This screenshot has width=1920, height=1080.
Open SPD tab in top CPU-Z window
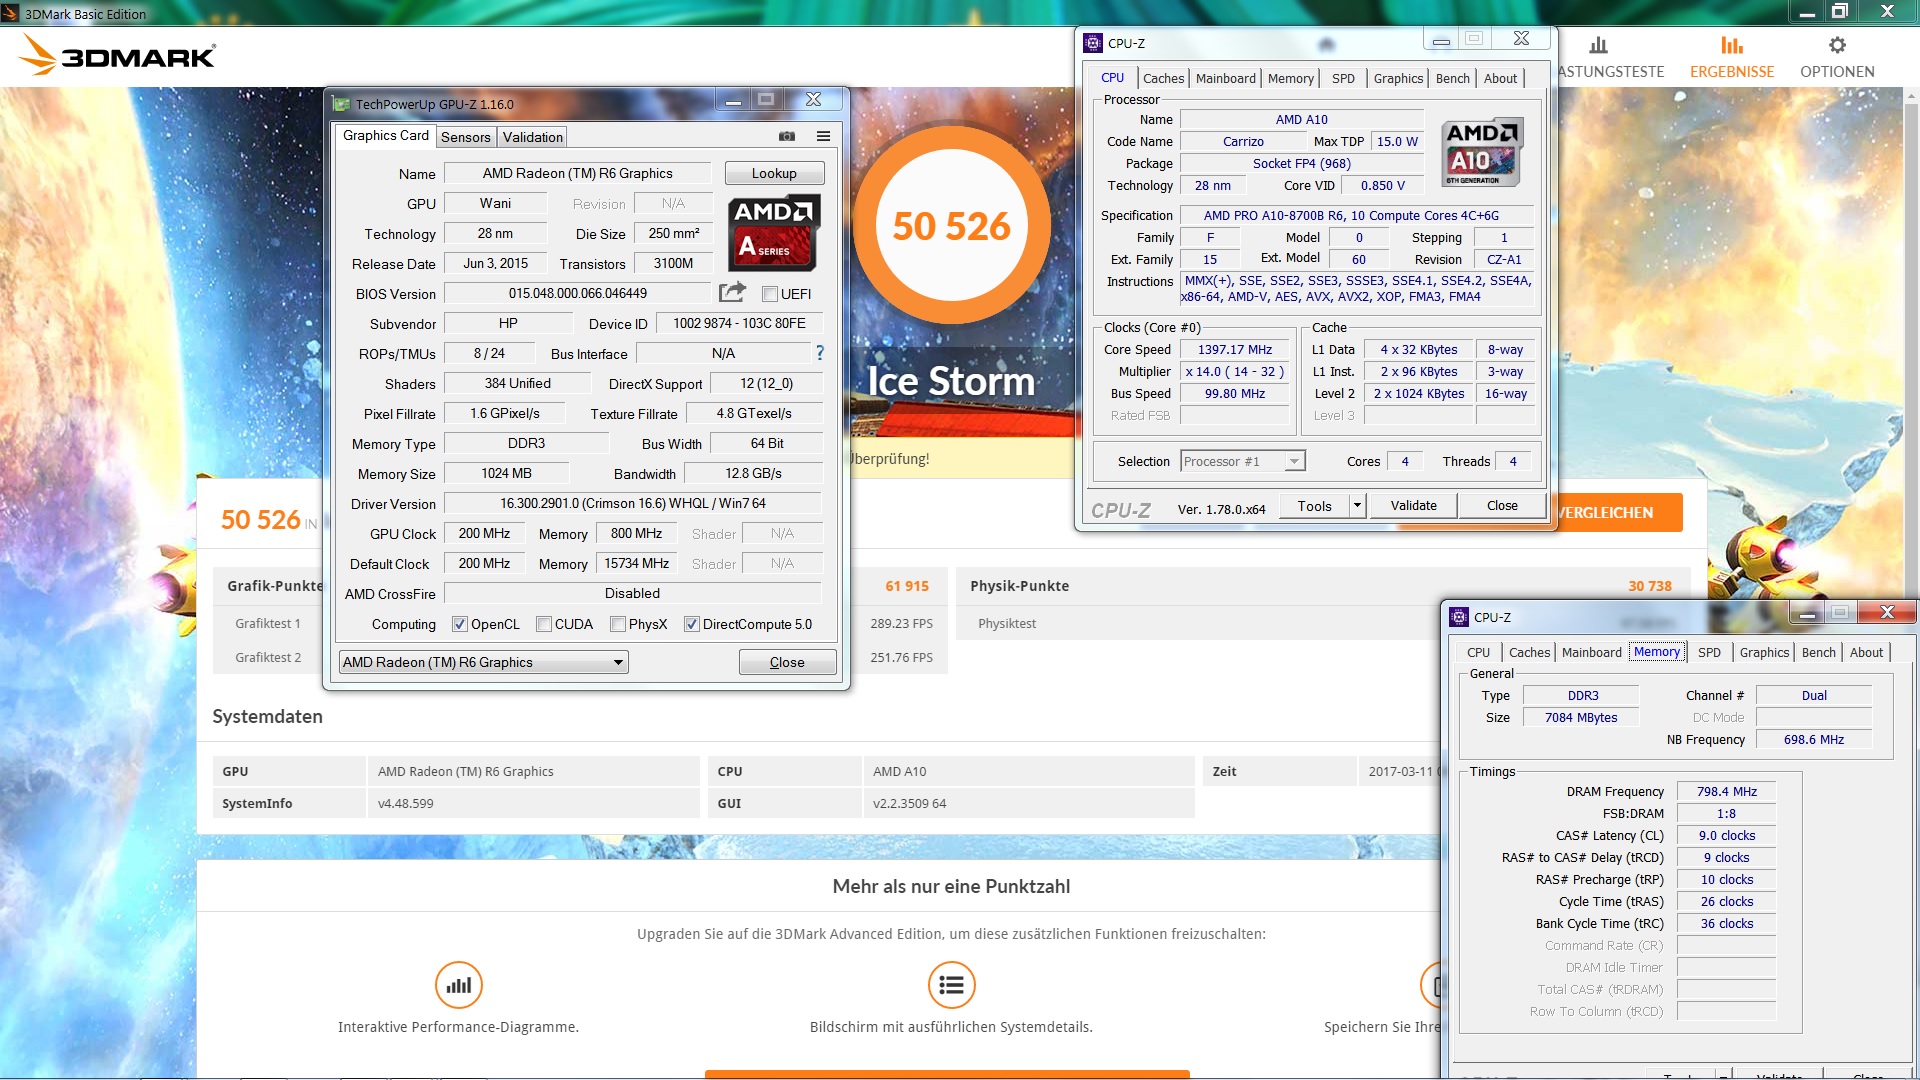click(1343, 78)
